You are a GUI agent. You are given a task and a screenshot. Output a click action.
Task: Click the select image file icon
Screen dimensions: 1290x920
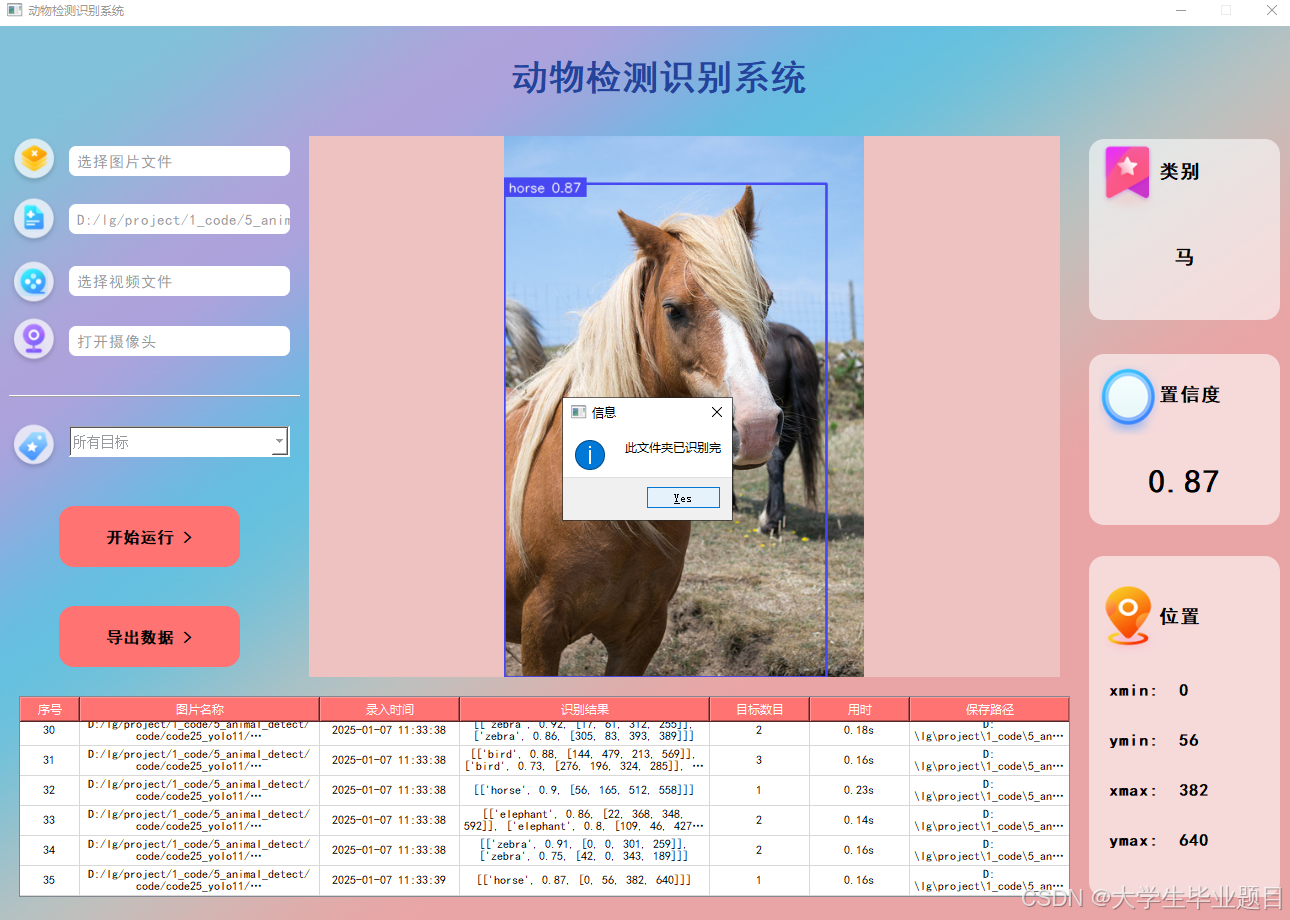pos(34,159)
